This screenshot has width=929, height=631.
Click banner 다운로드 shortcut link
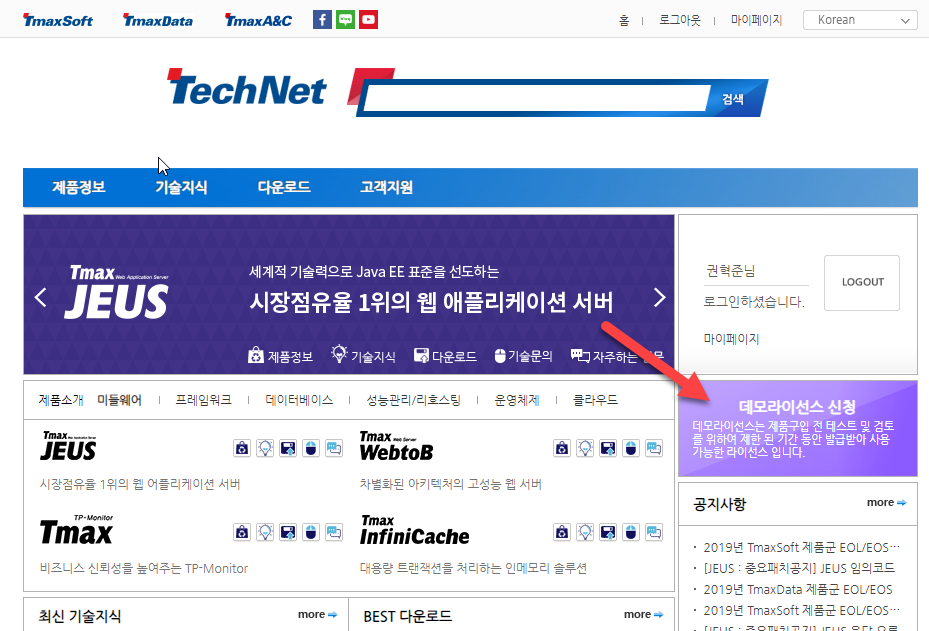pos(445,355)
